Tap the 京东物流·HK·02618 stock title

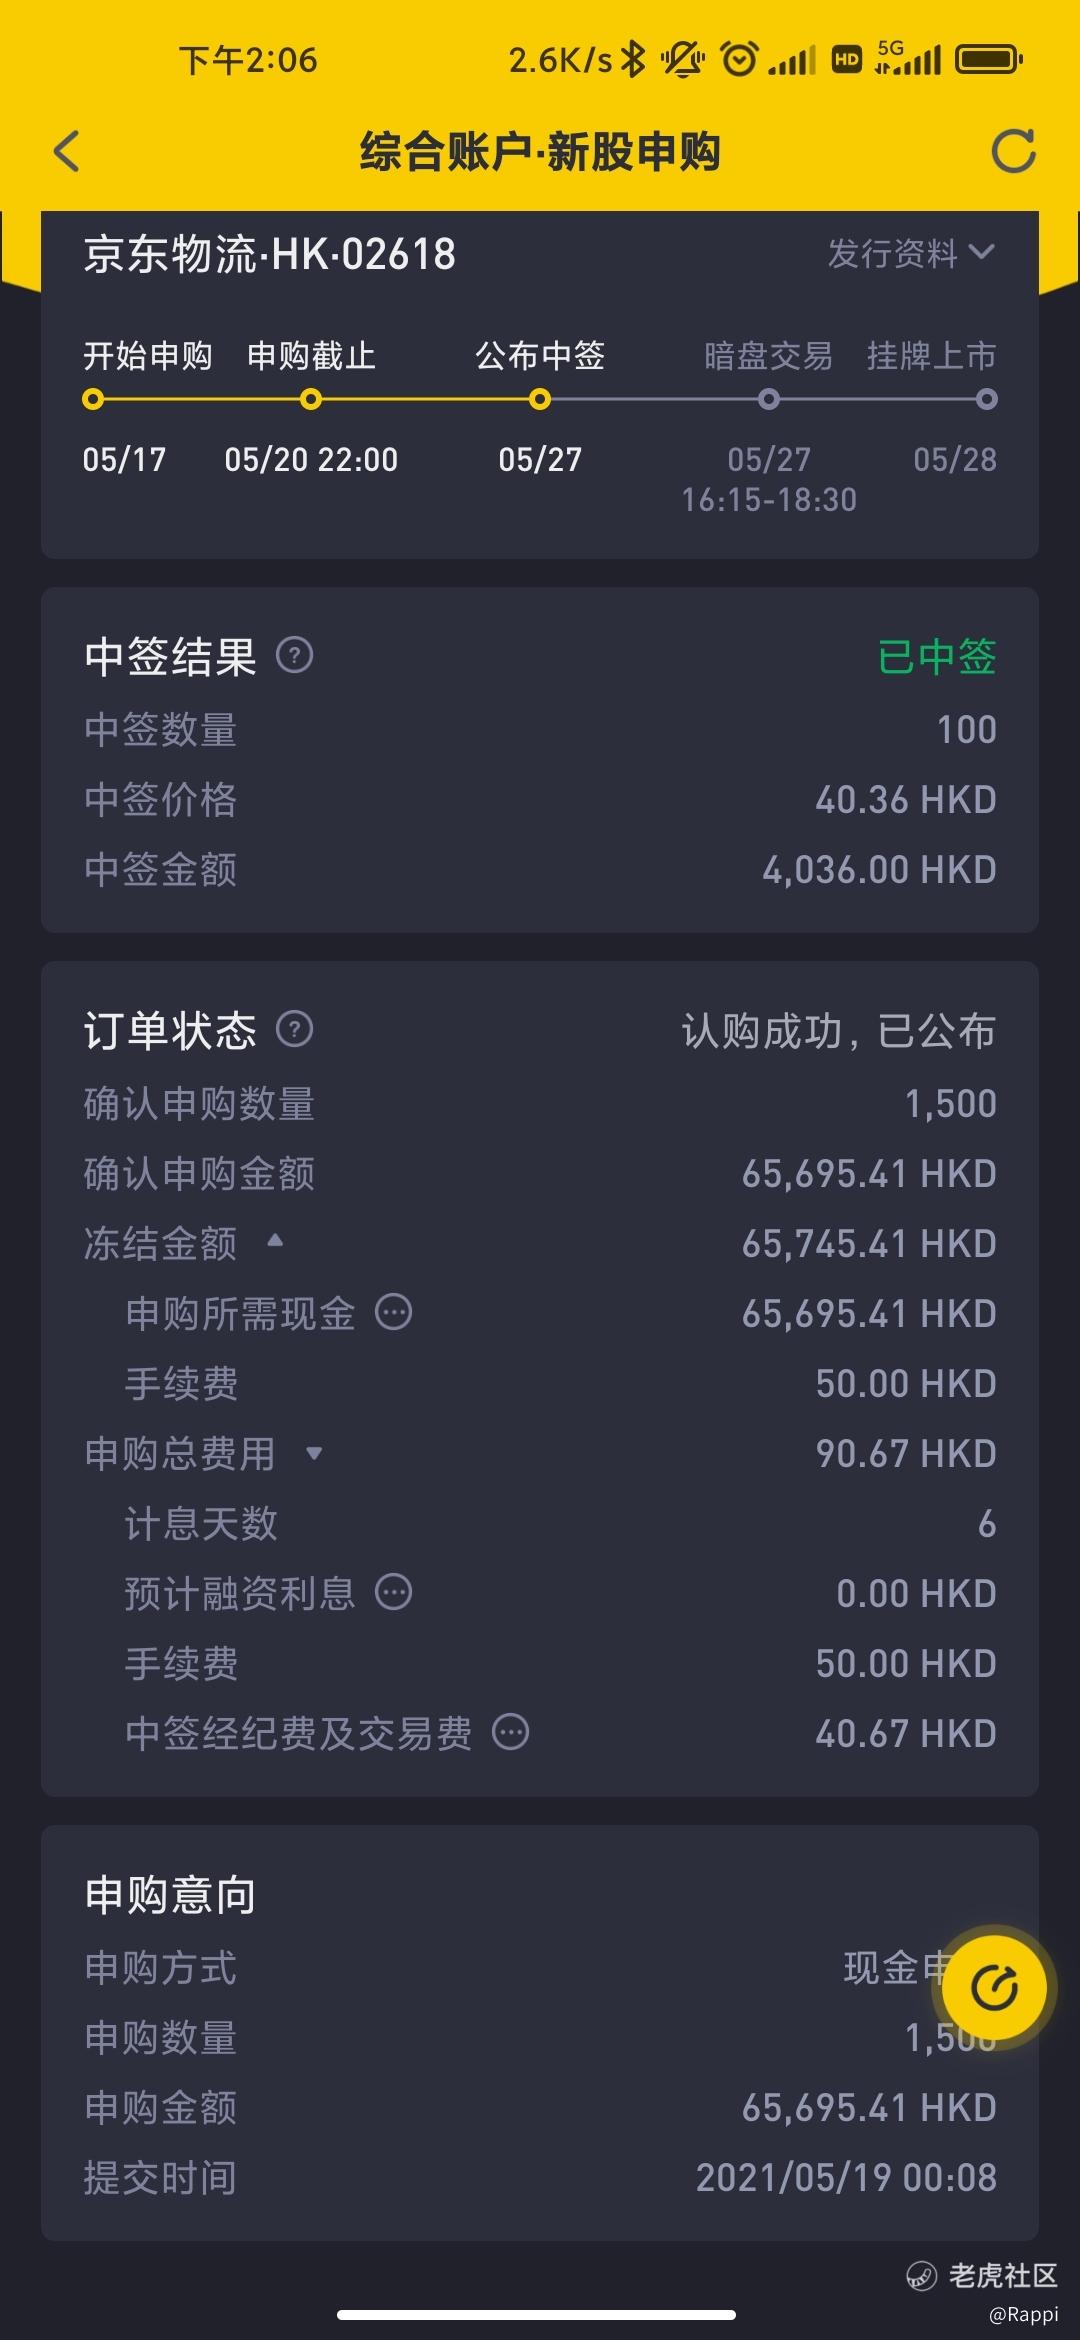click(x=269, y=254)
